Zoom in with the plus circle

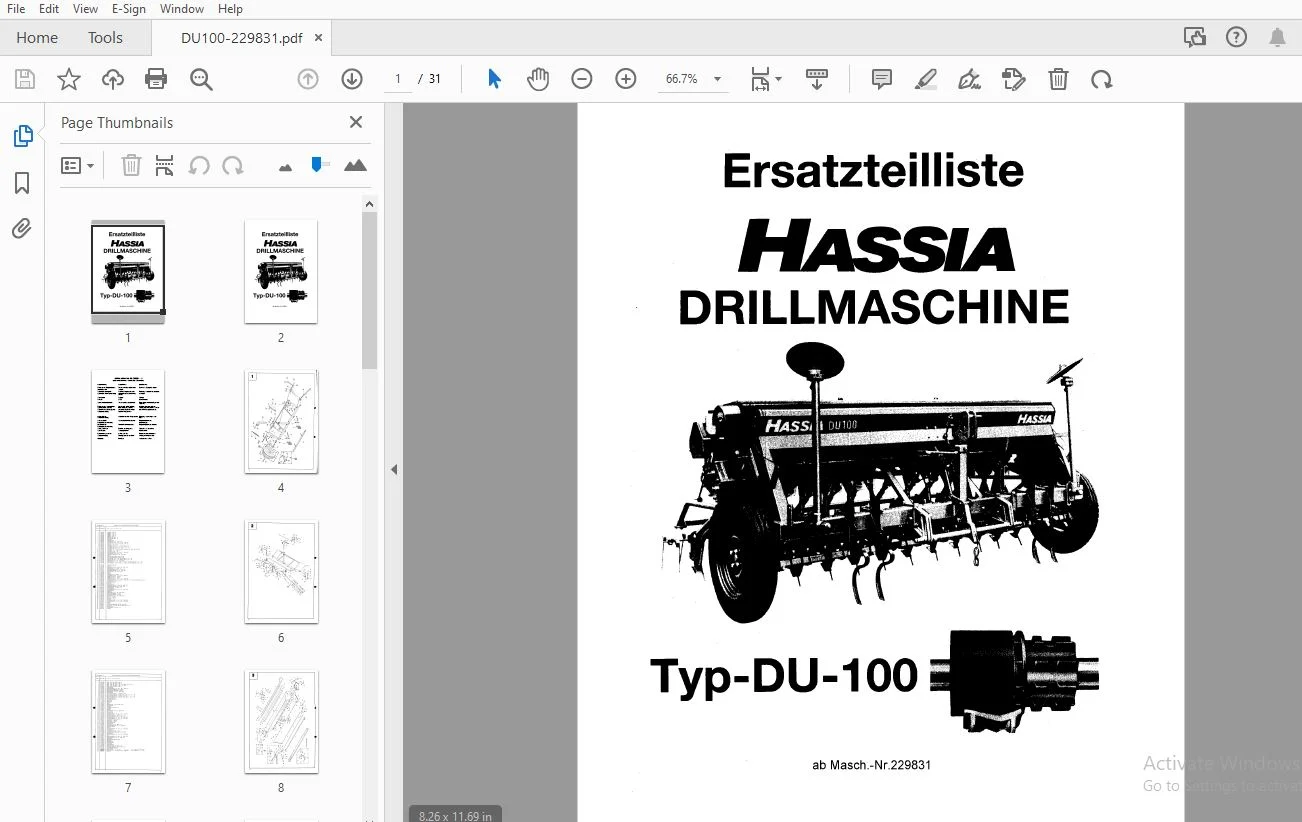point(626,79)
